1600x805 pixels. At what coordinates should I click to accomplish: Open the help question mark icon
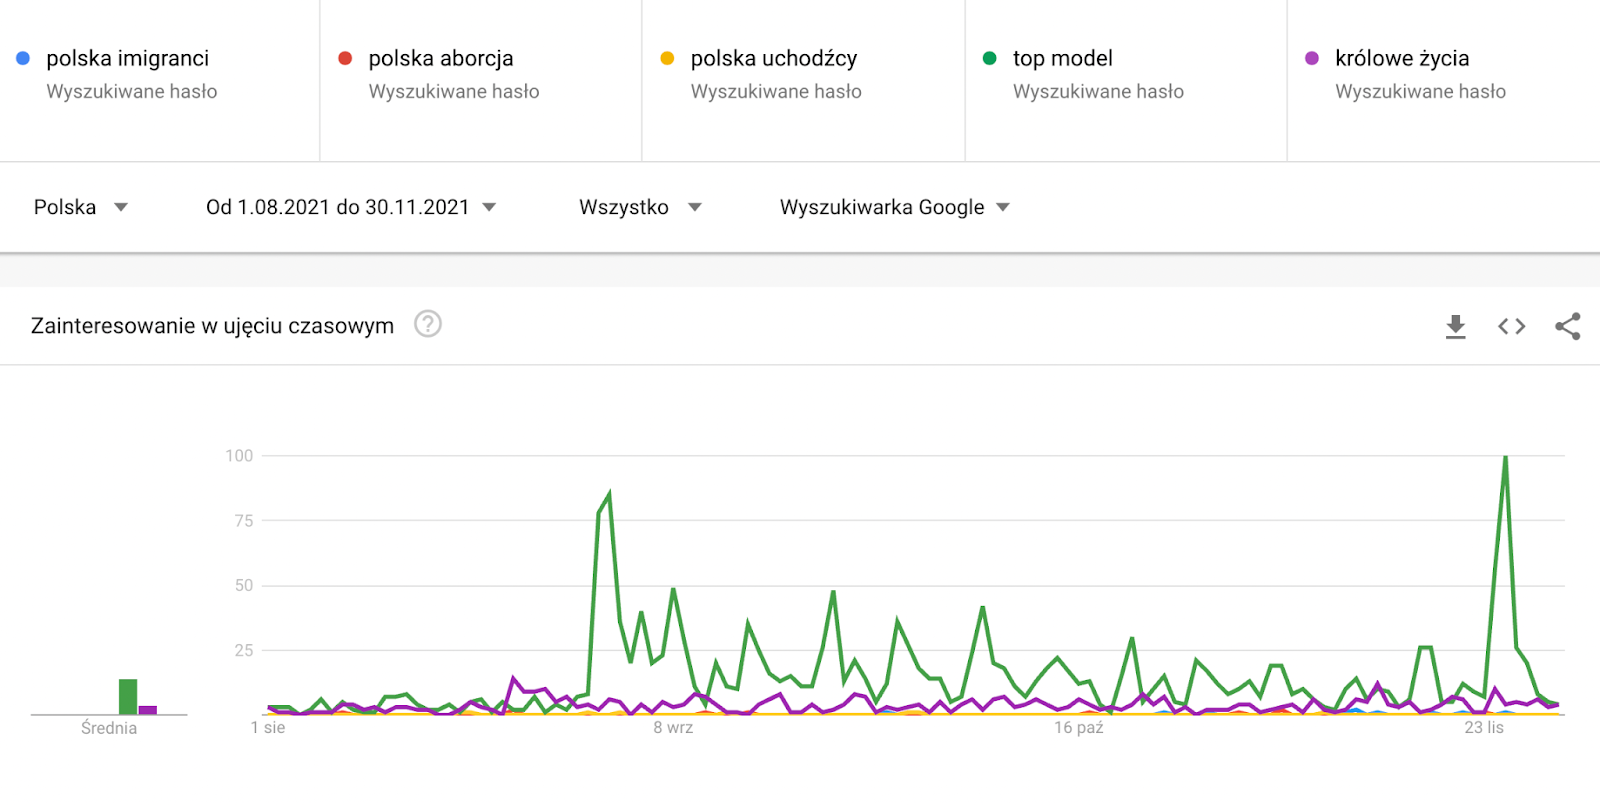(x=428, y=324)
